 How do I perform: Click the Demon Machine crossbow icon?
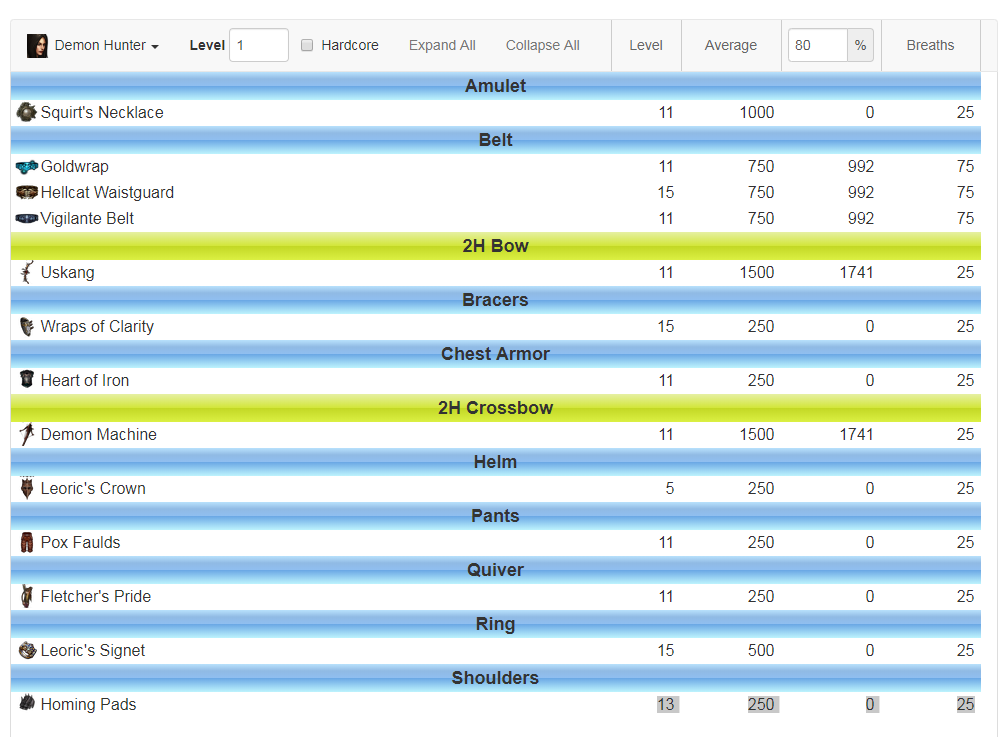(26, 434)
